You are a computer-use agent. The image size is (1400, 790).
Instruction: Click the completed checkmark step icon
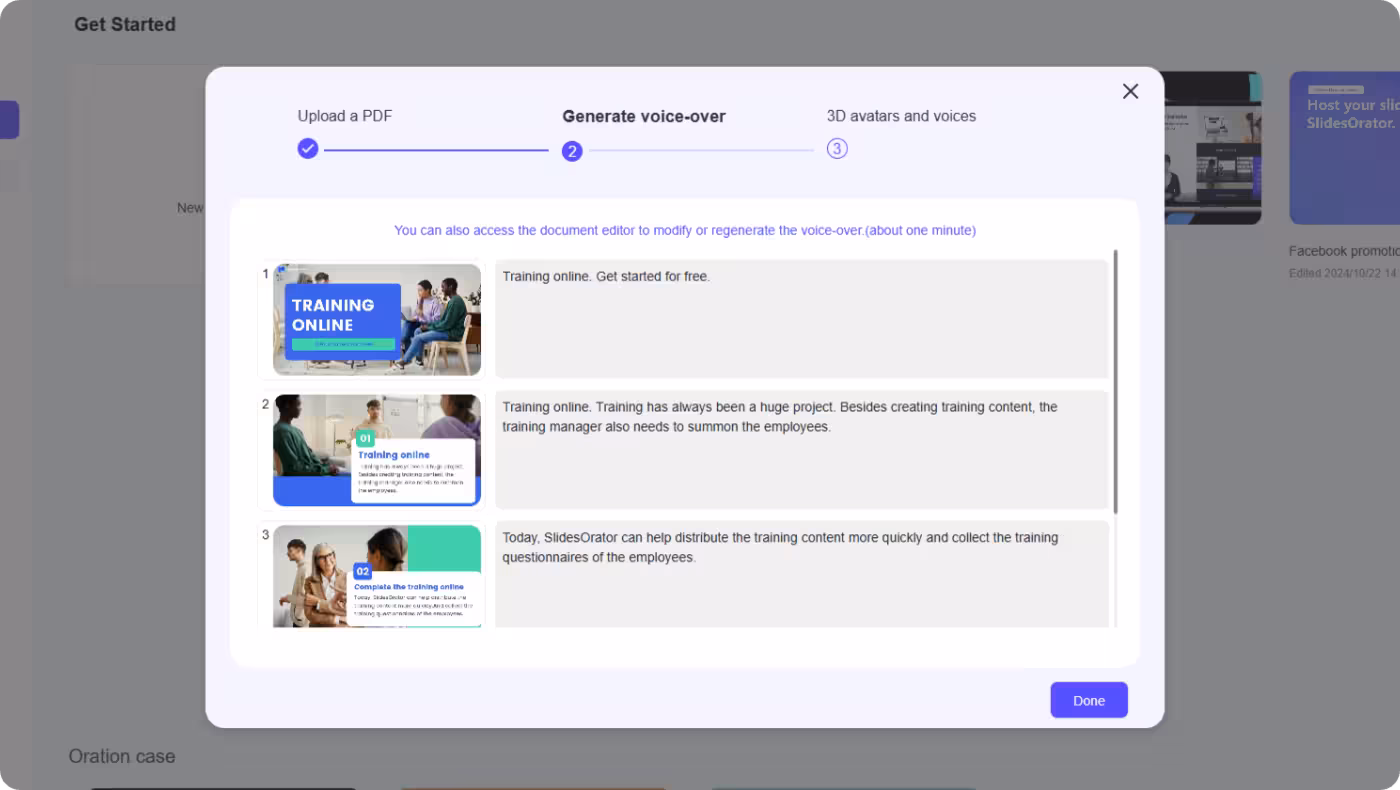tap(308, 148)
